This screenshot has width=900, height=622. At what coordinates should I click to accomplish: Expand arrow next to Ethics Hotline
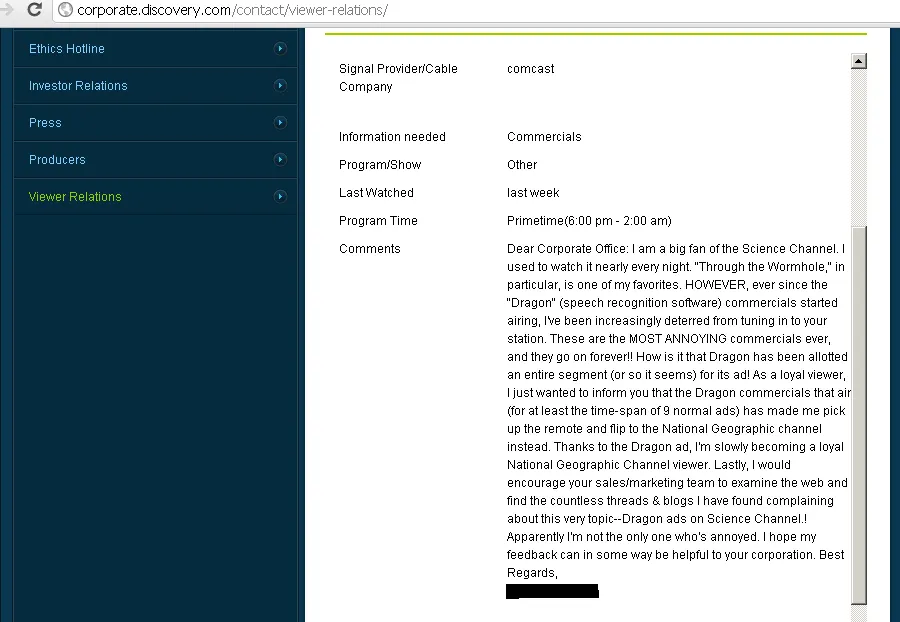280,48
